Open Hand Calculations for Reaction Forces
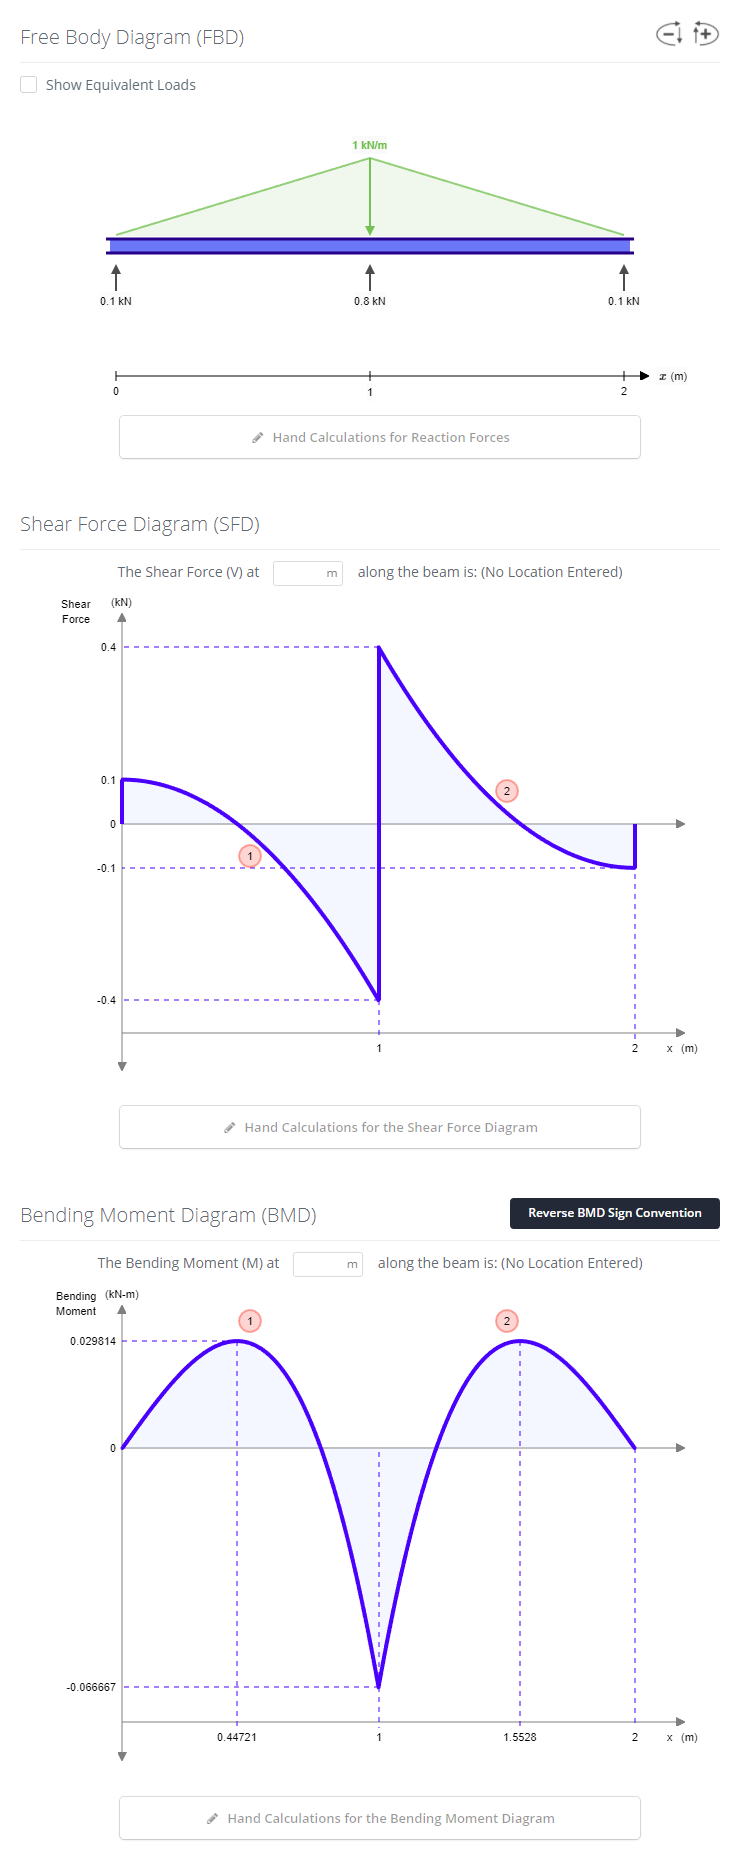Screen dimensions: 740x1870 pos(380,437)
